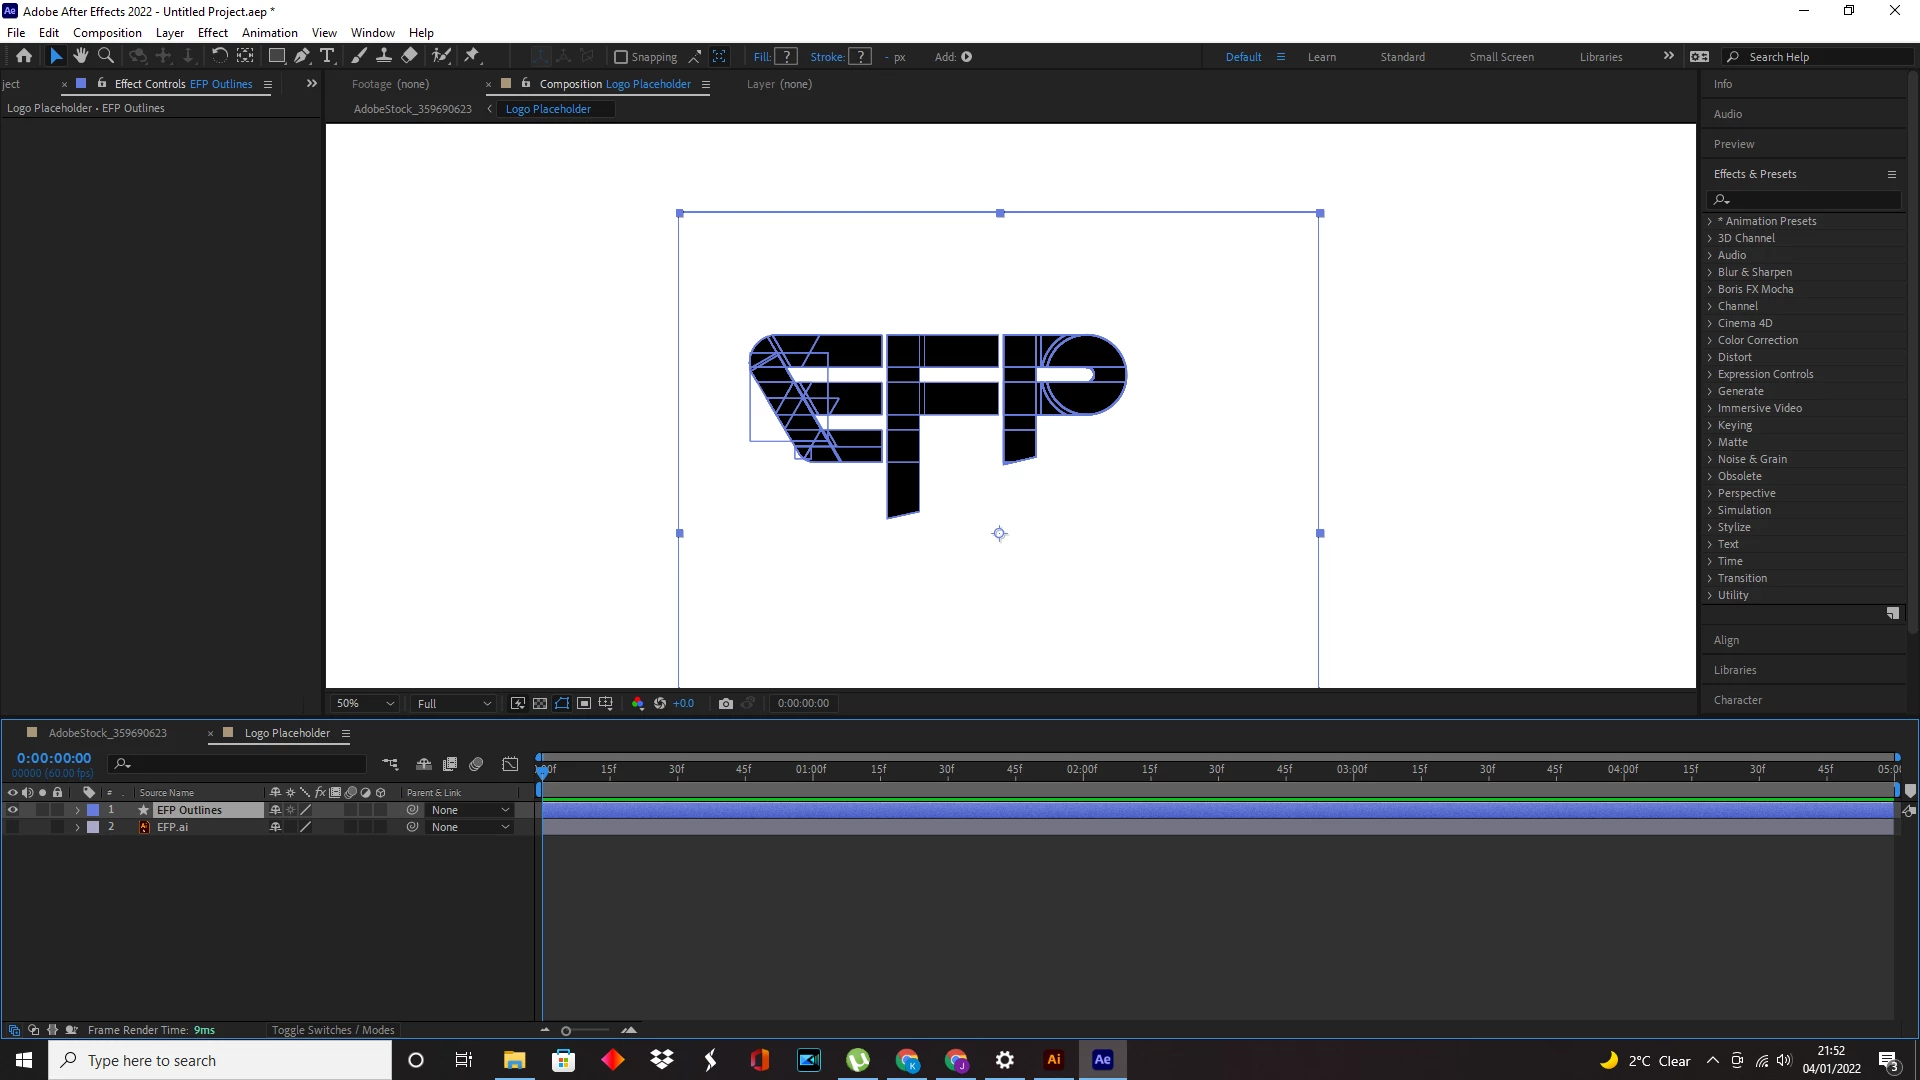Open the 50% magnification dropdown

coord(366,703)
